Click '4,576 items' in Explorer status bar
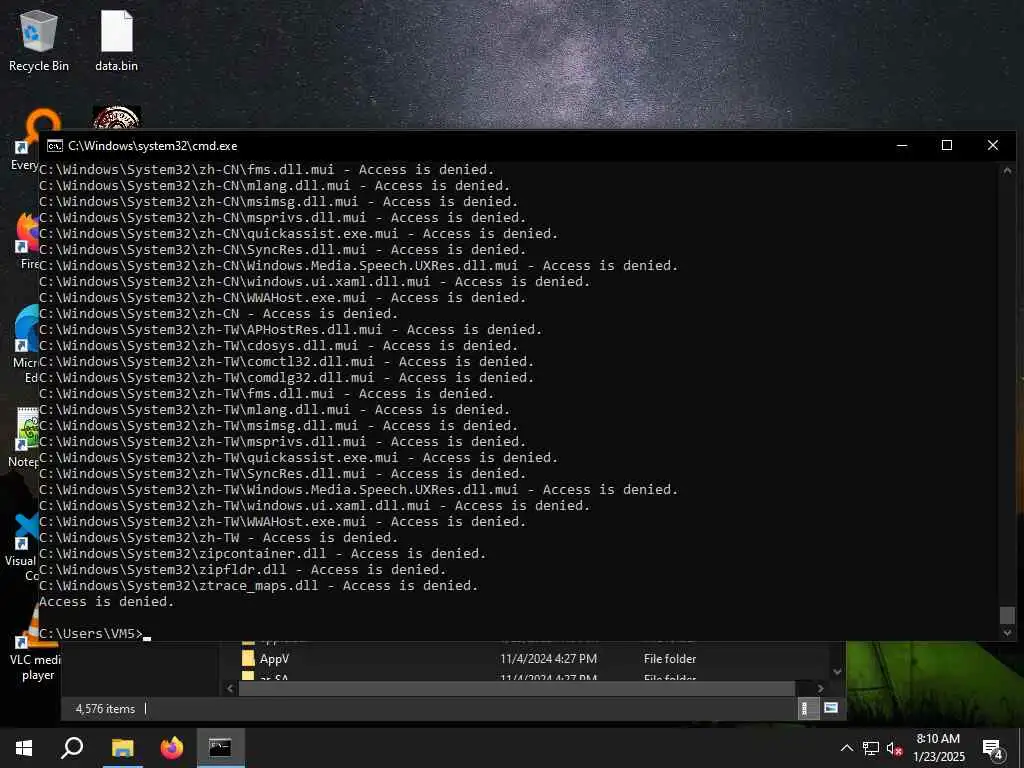This screenshot has height=768, width=1024. point(105,709)
